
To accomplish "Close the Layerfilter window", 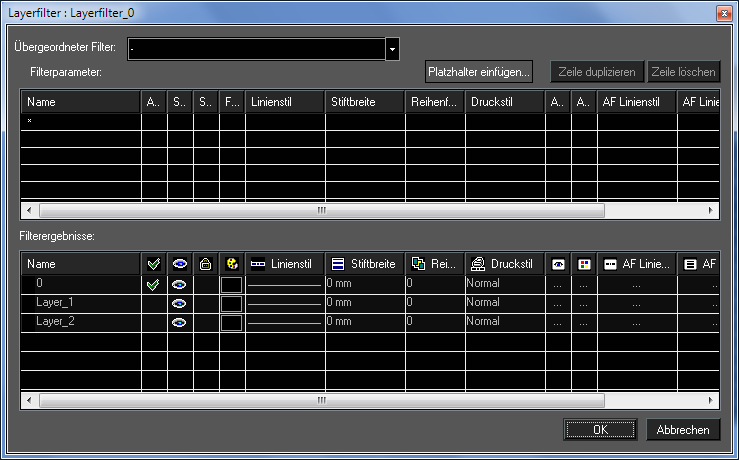I will click(724, 13).
